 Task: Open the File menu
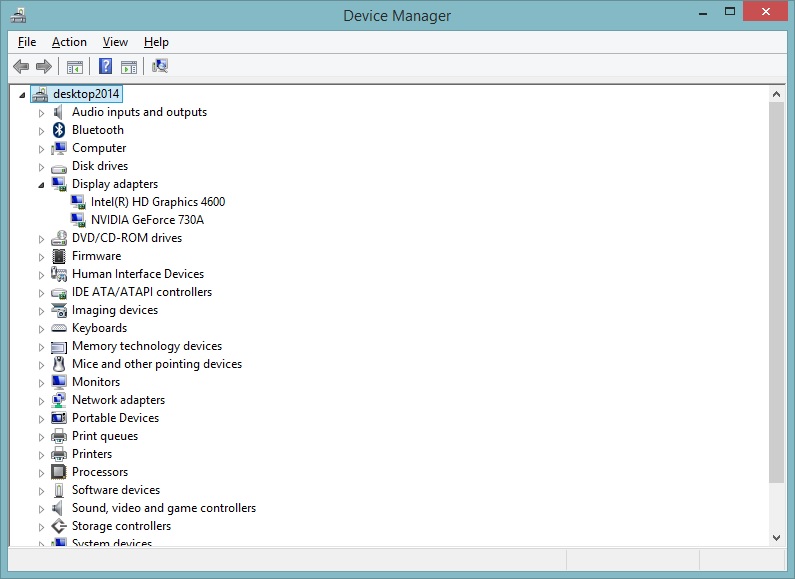pos(27,42)
